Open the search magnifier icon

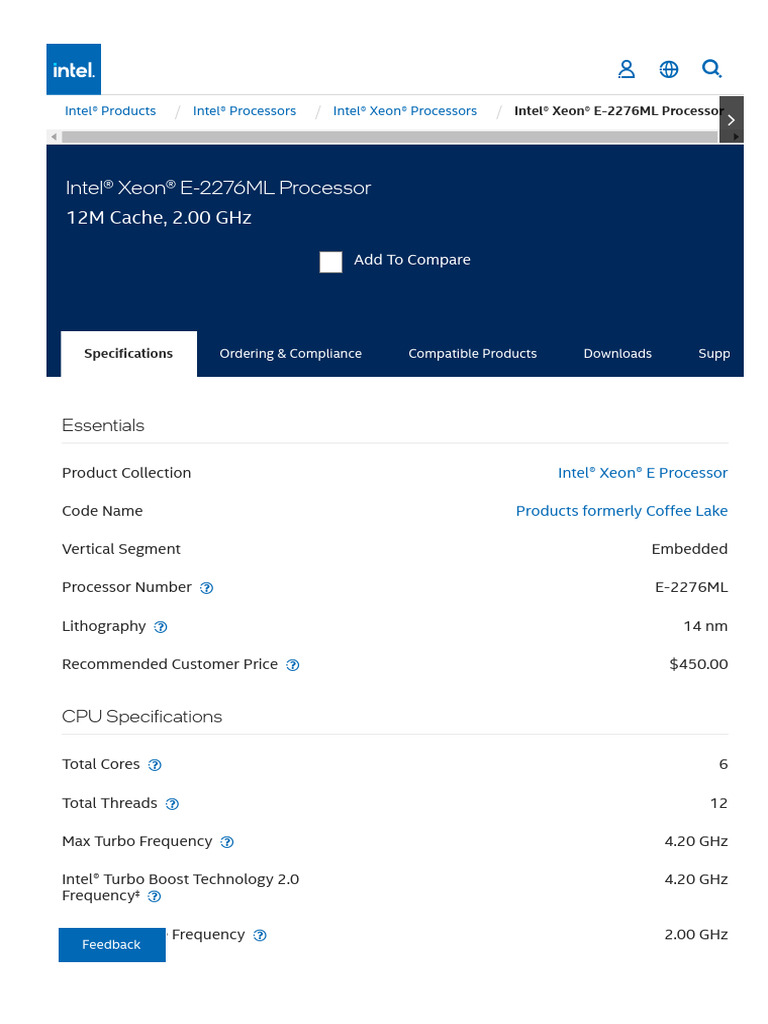(x=712, y=69)
